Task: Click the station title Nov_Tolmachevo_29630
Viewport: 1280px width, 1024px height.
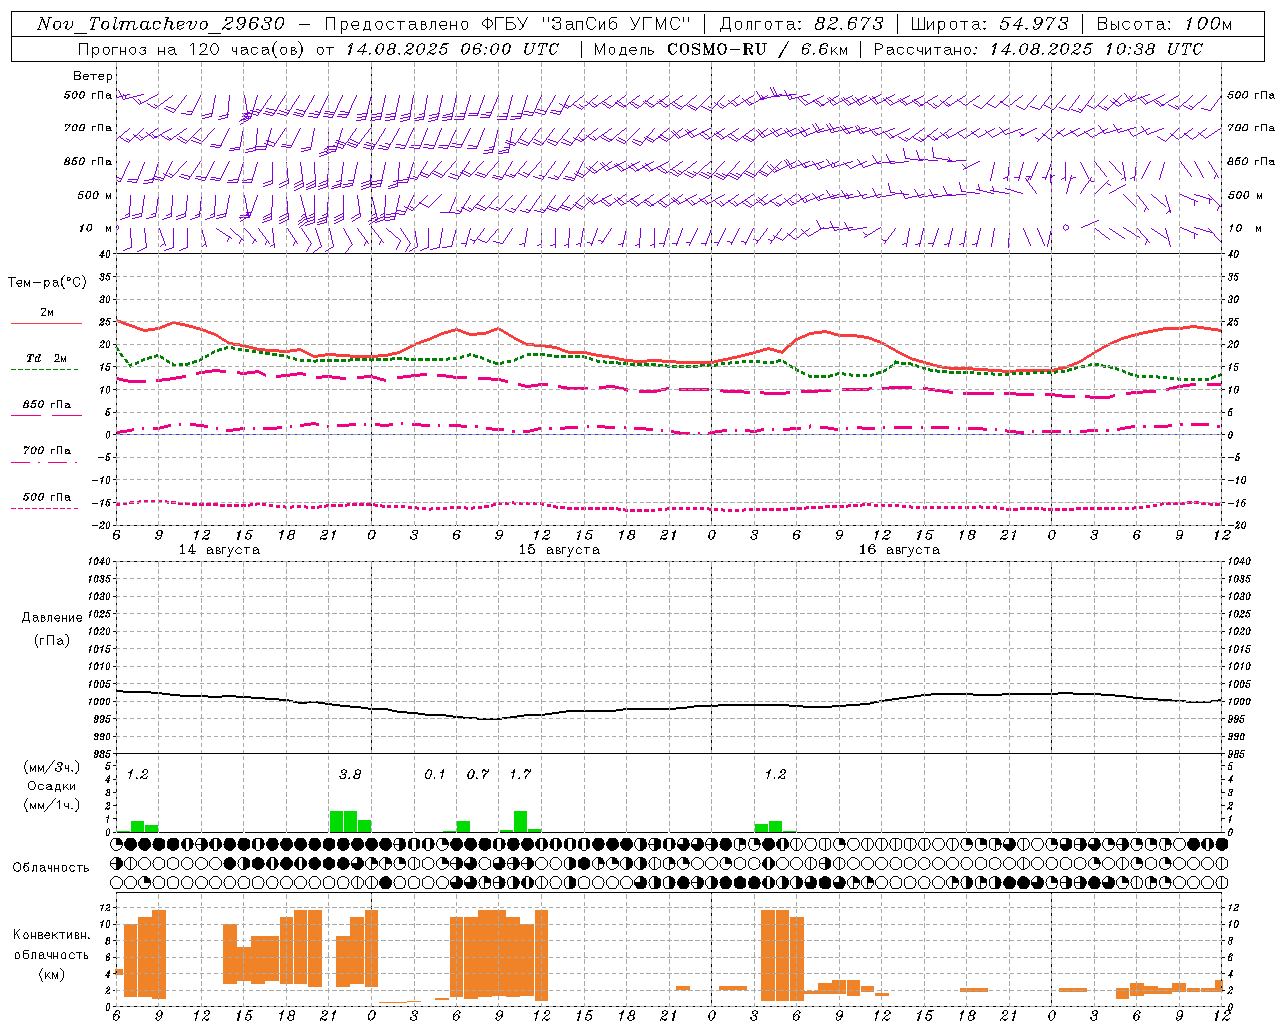Action: click(x=161, y=24)
